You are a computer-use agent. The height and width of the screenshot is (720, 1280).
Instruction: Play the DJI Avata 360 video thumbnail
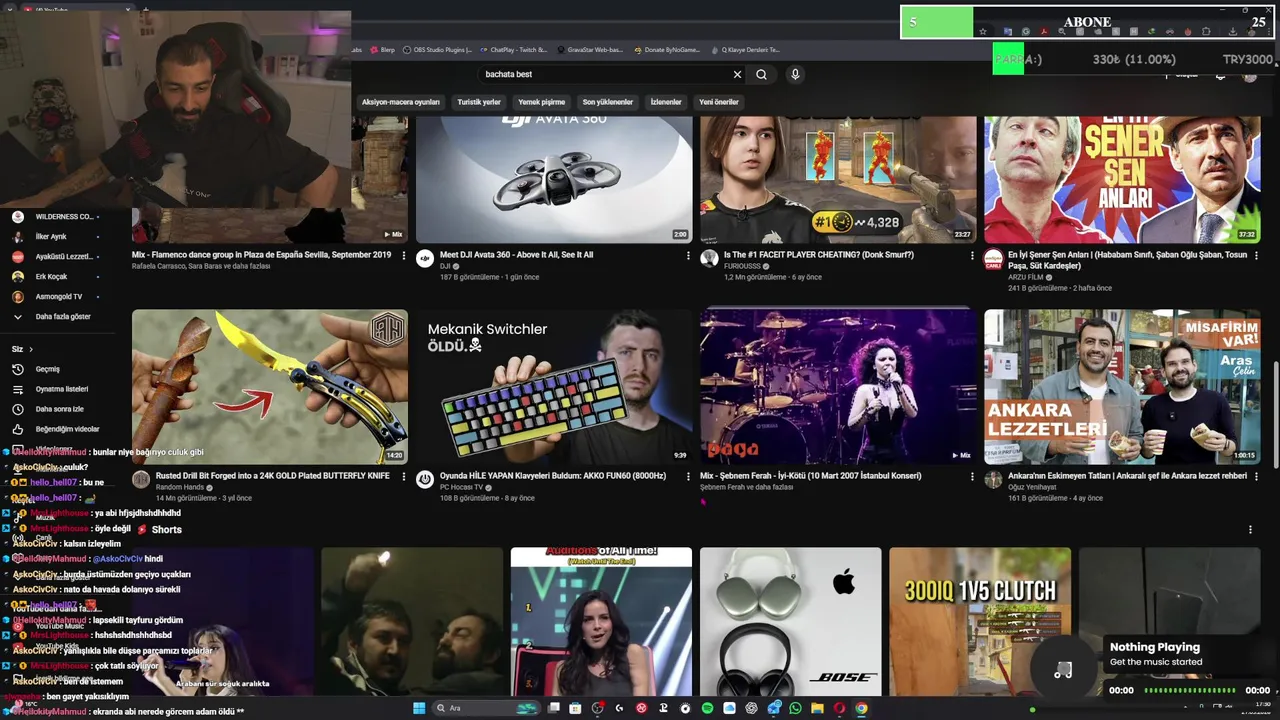coord(554,179)
